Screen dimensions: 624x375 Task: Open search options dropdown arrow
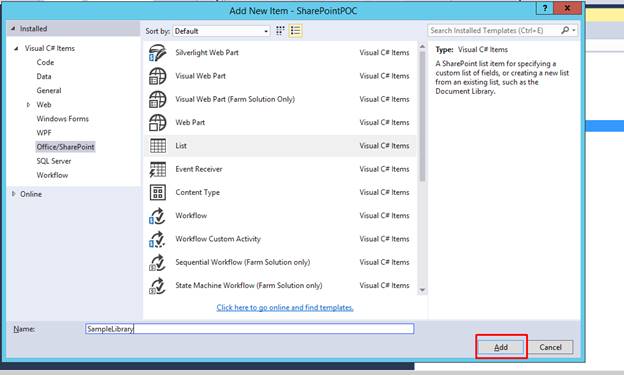(x=573, y=30)
